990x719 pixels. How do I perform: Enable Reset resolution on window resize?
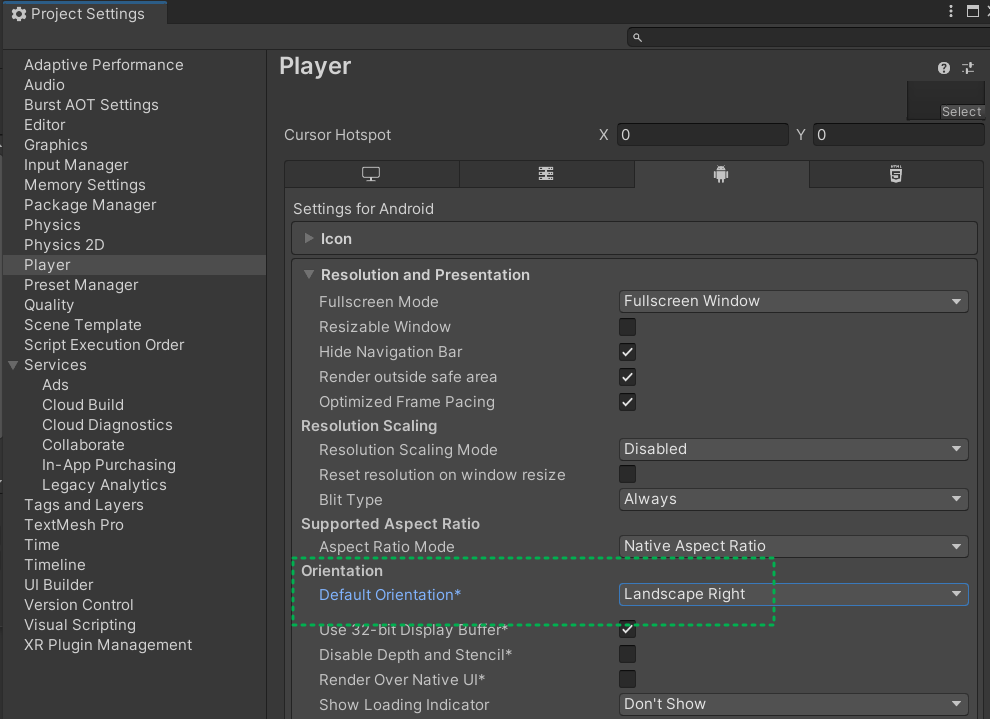tap(627, 474)
